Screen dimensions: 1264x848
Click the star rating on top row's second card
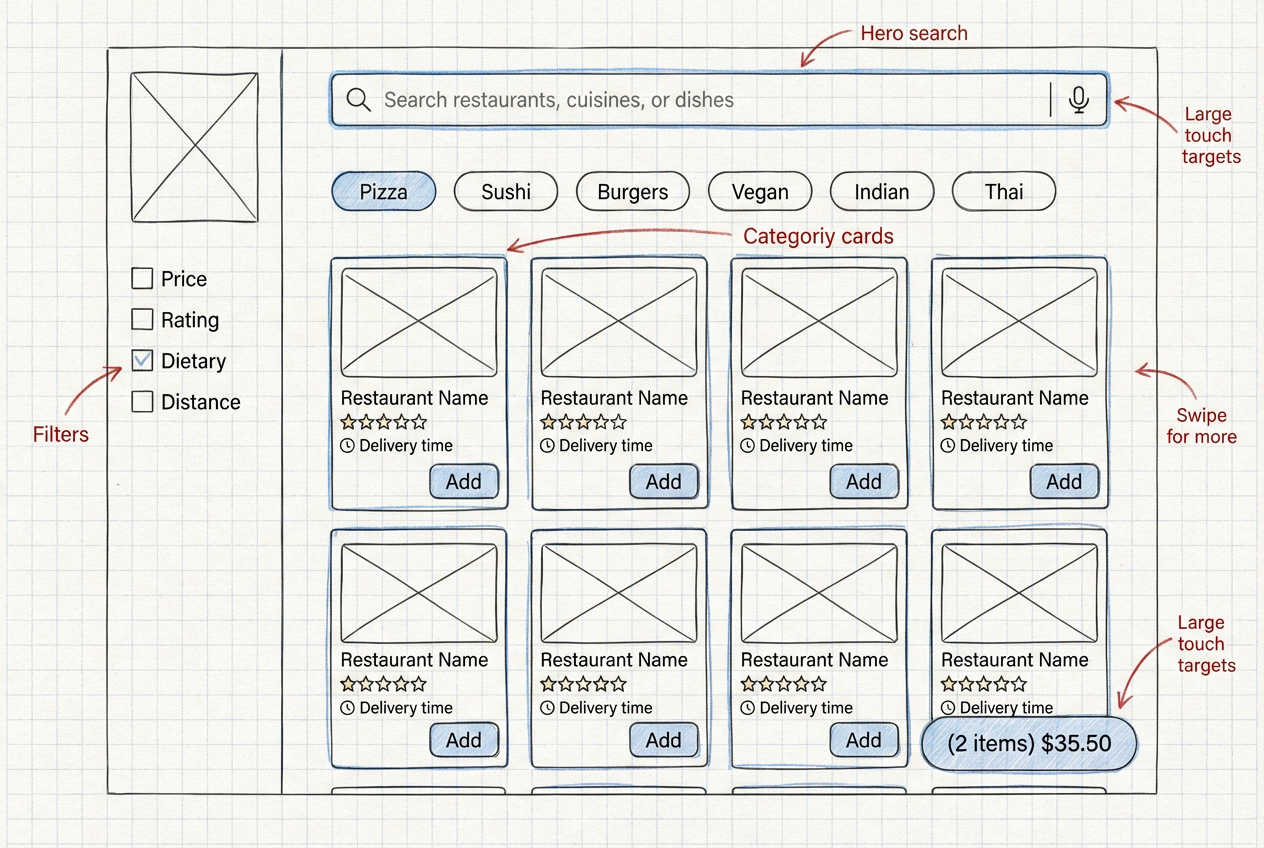(584, 422)
